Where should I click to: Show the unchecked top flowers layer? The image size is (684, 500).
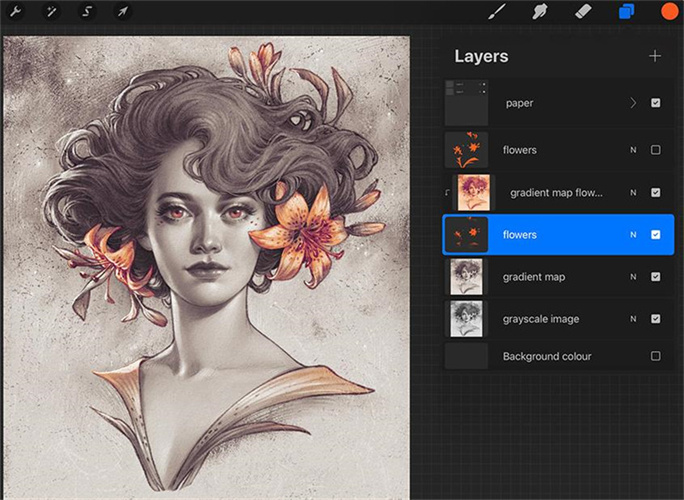655,150
